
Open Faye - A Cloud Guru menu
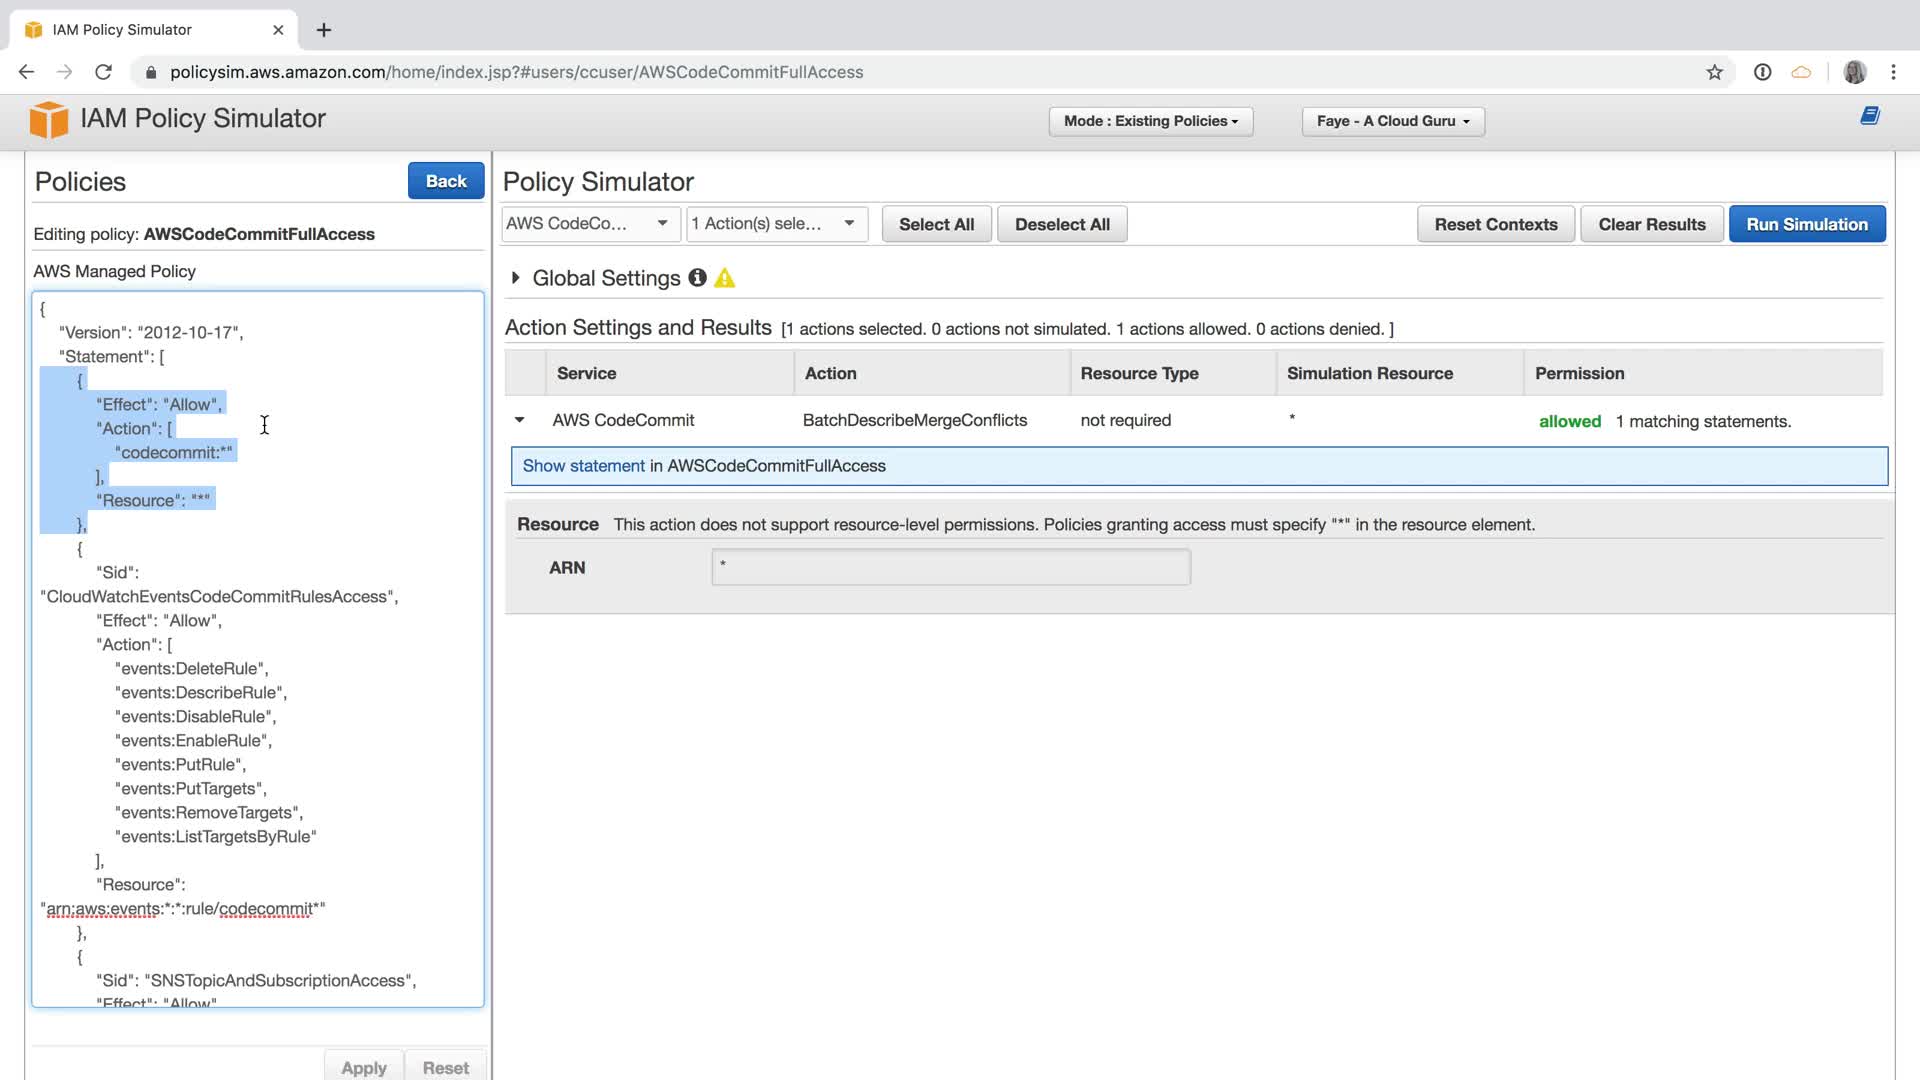(1392, 121)
